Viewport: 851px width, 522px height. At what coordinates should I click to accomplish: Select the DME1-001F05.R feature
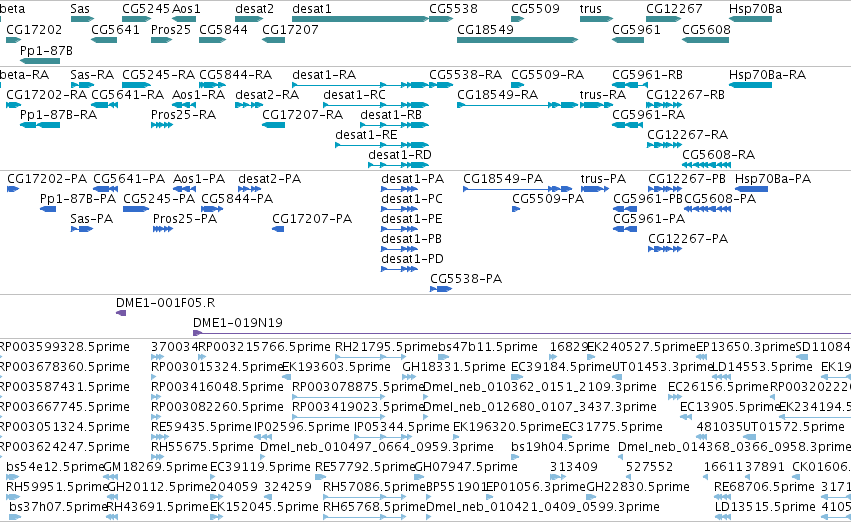(x=121, y=313)
